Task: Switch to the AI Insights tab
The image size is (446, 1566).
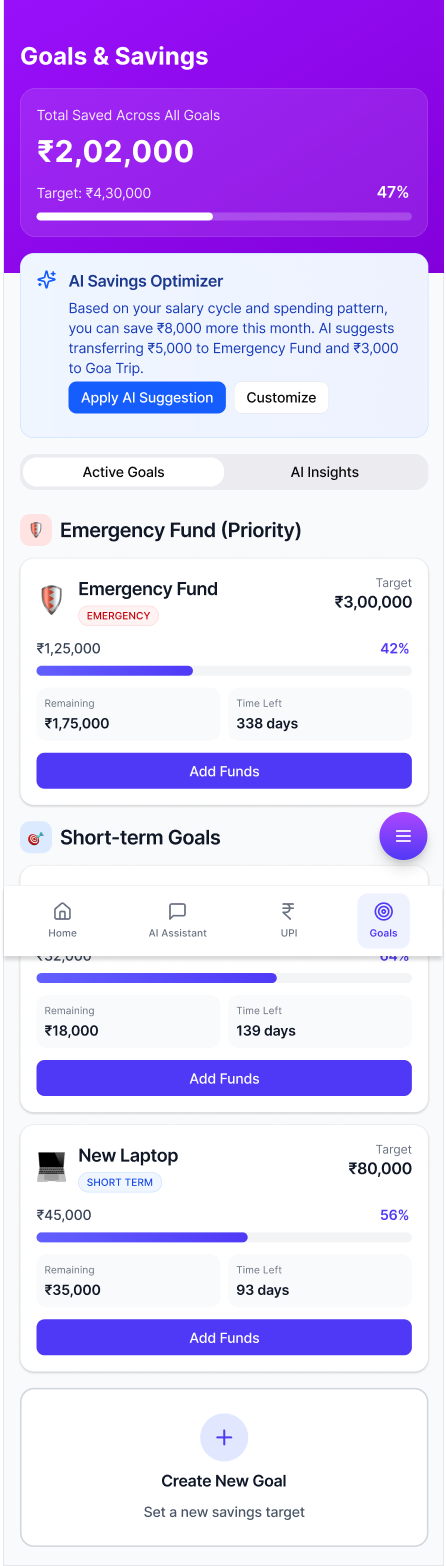Action: pos(325,472)
